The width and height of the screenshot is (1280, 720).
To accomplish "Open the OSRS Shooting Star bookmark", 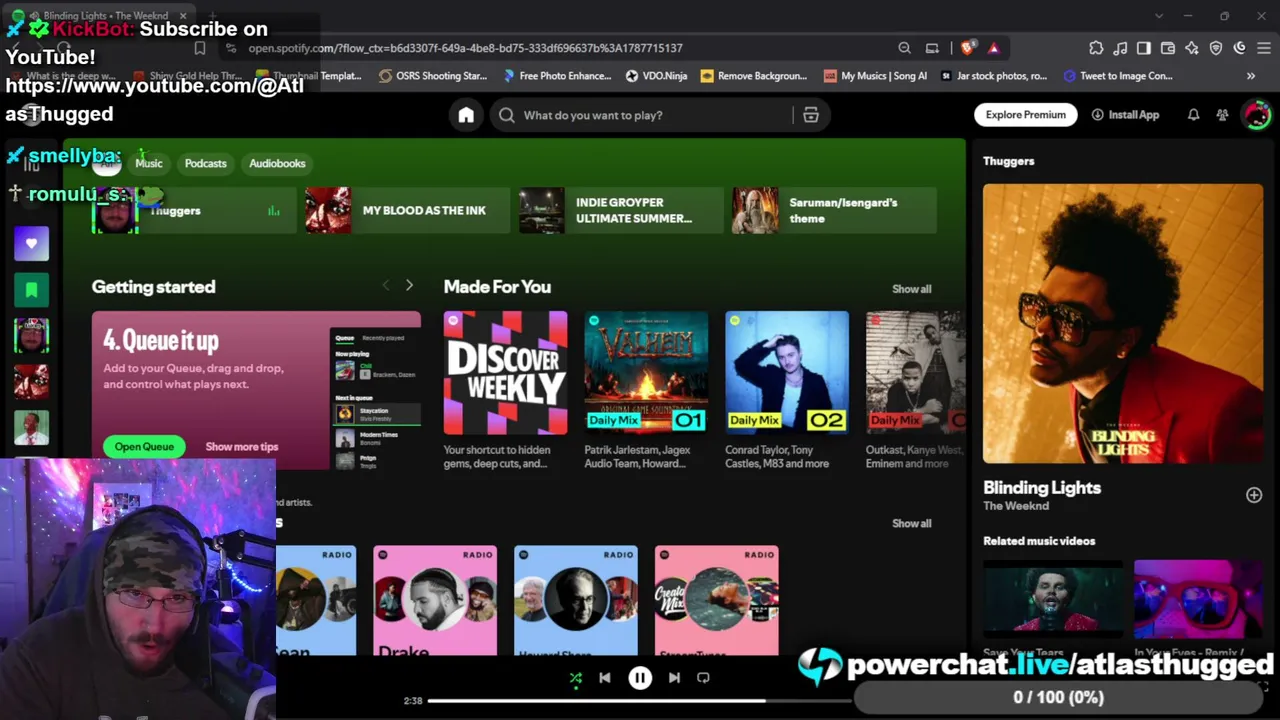I will tap(433, 76).
